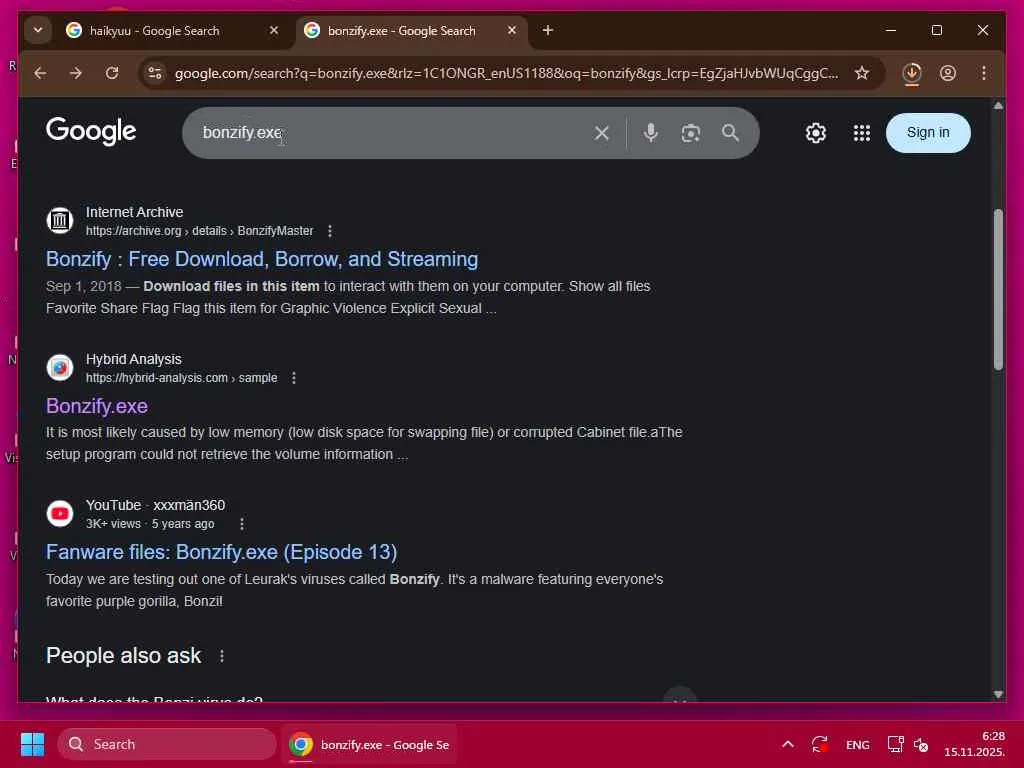The height and width of the screenshot is (768, 1024).
Task: Close the bonzify.exe Google Search tab
Action: click(x=512, y=30)
